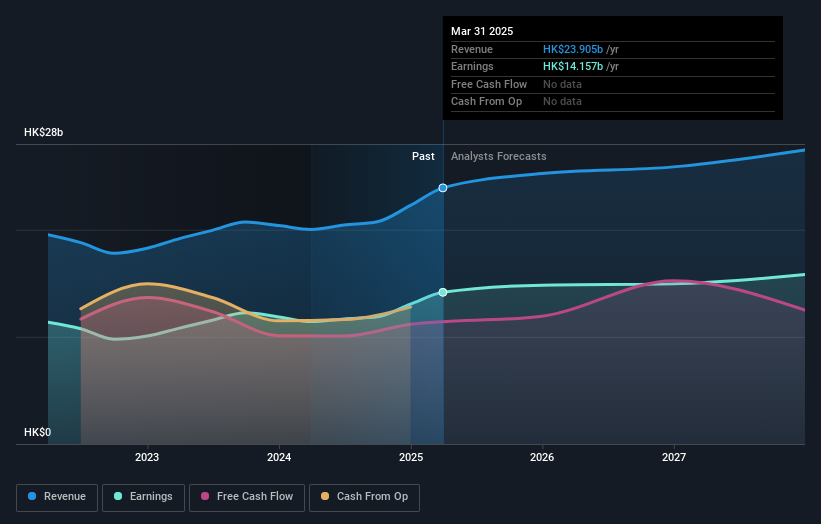Click the Earnings row label in tooltip
The height and width of the screenshot is (524, 821).
pos(472,66)
